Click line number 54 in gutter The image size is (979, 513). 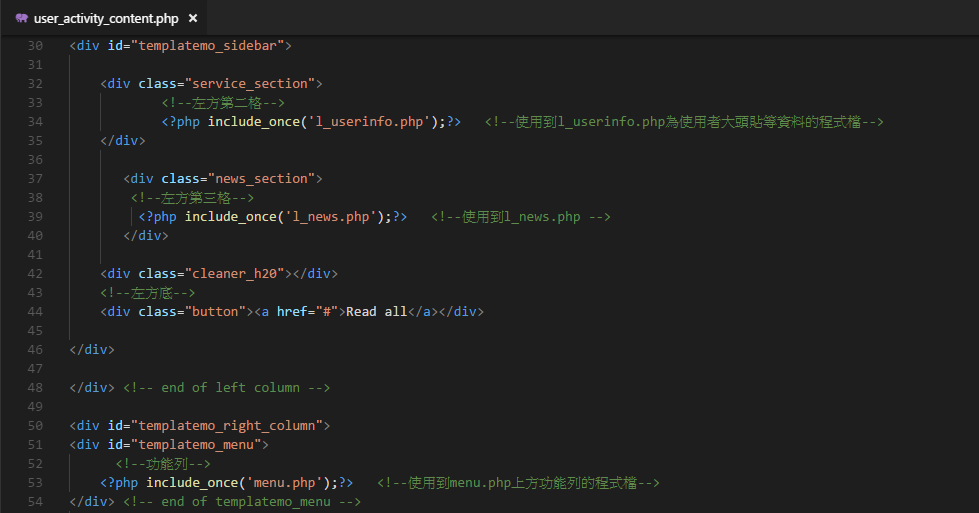[36, 501]
